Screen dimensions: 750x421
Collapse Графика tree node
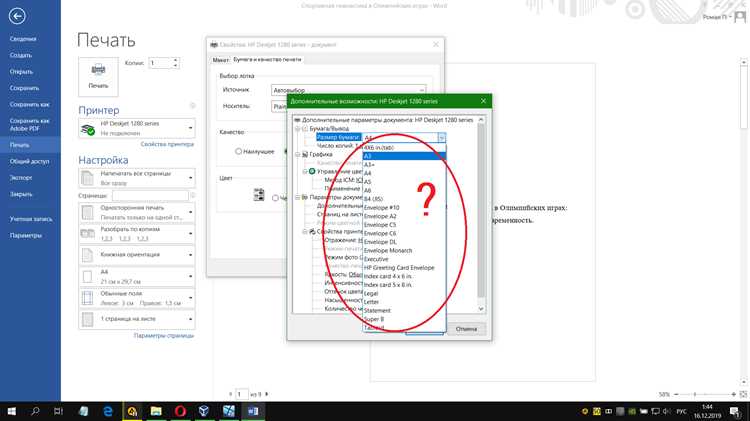[x=298, y=155]
